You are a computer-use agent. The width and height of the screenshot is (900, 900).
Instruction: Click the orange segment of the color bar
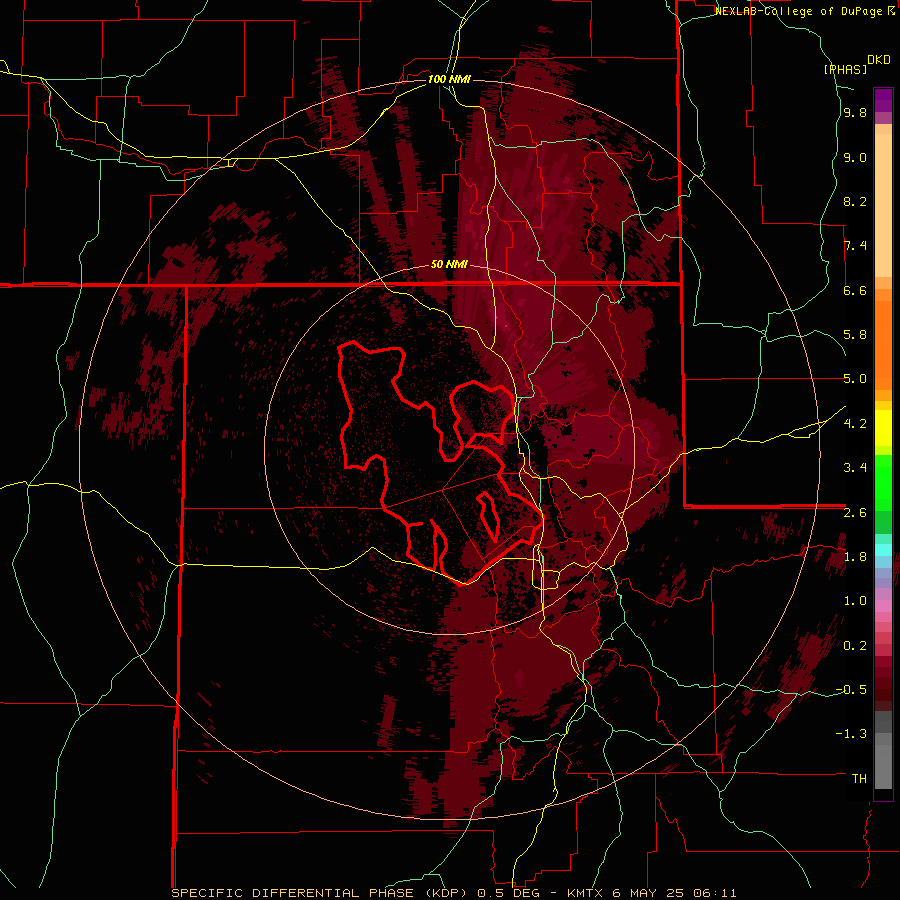click(x=883, y=344)
